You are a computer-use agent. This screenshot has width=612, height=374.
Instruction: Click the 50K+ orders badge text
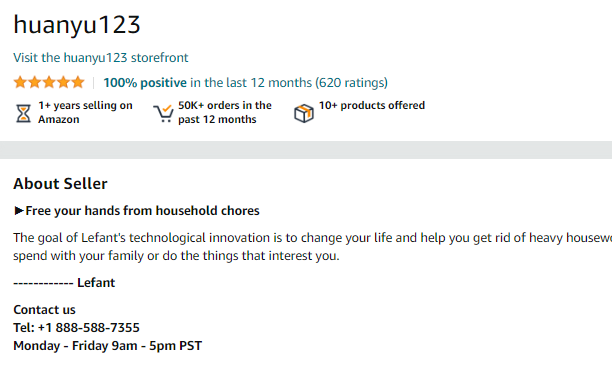[x=225, y=112]
